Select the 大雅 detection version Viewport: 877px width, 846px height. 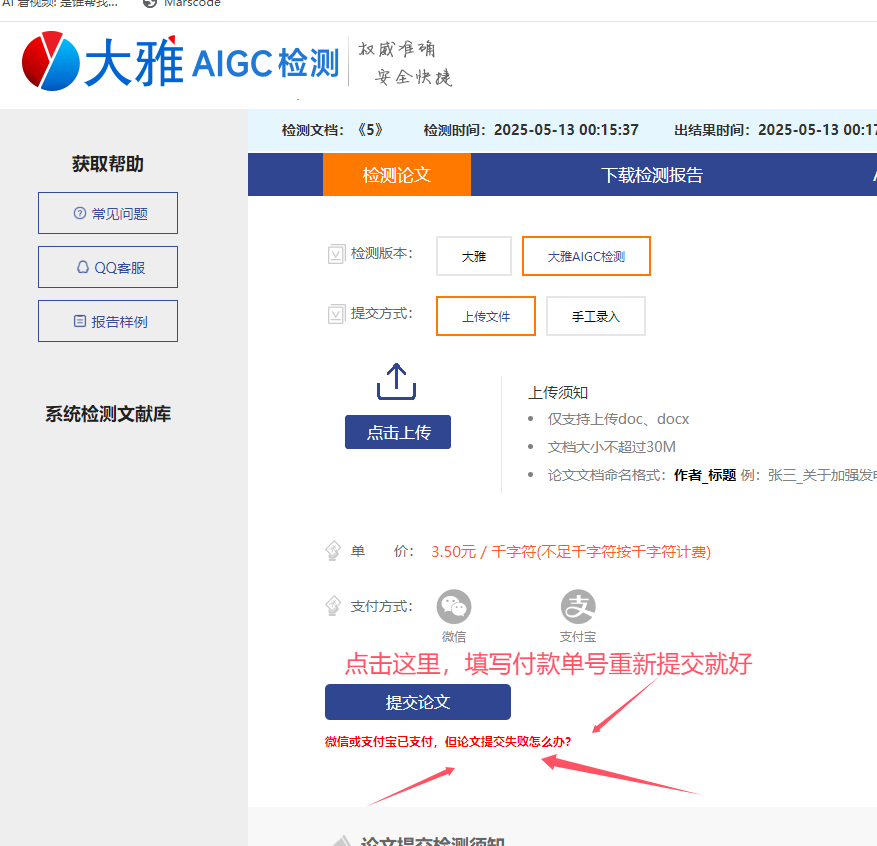click(474, 256)
